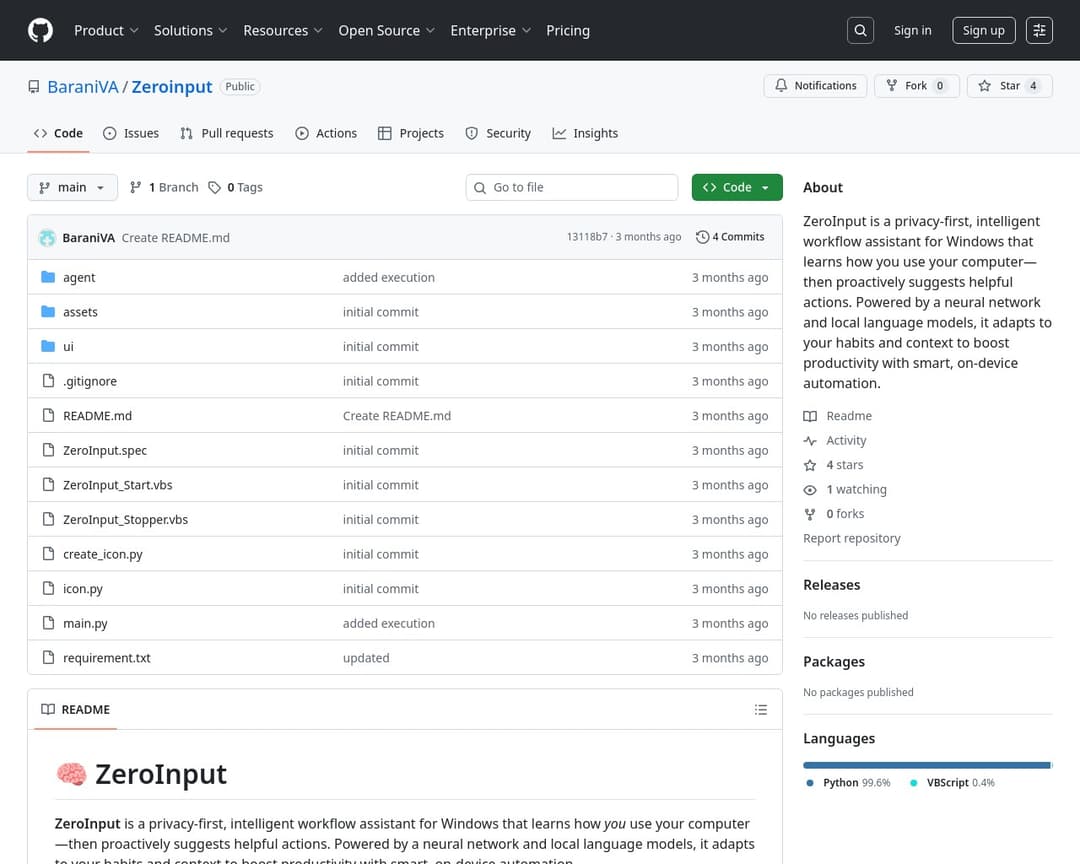Click the search magnifier icon

coord(860,30)
